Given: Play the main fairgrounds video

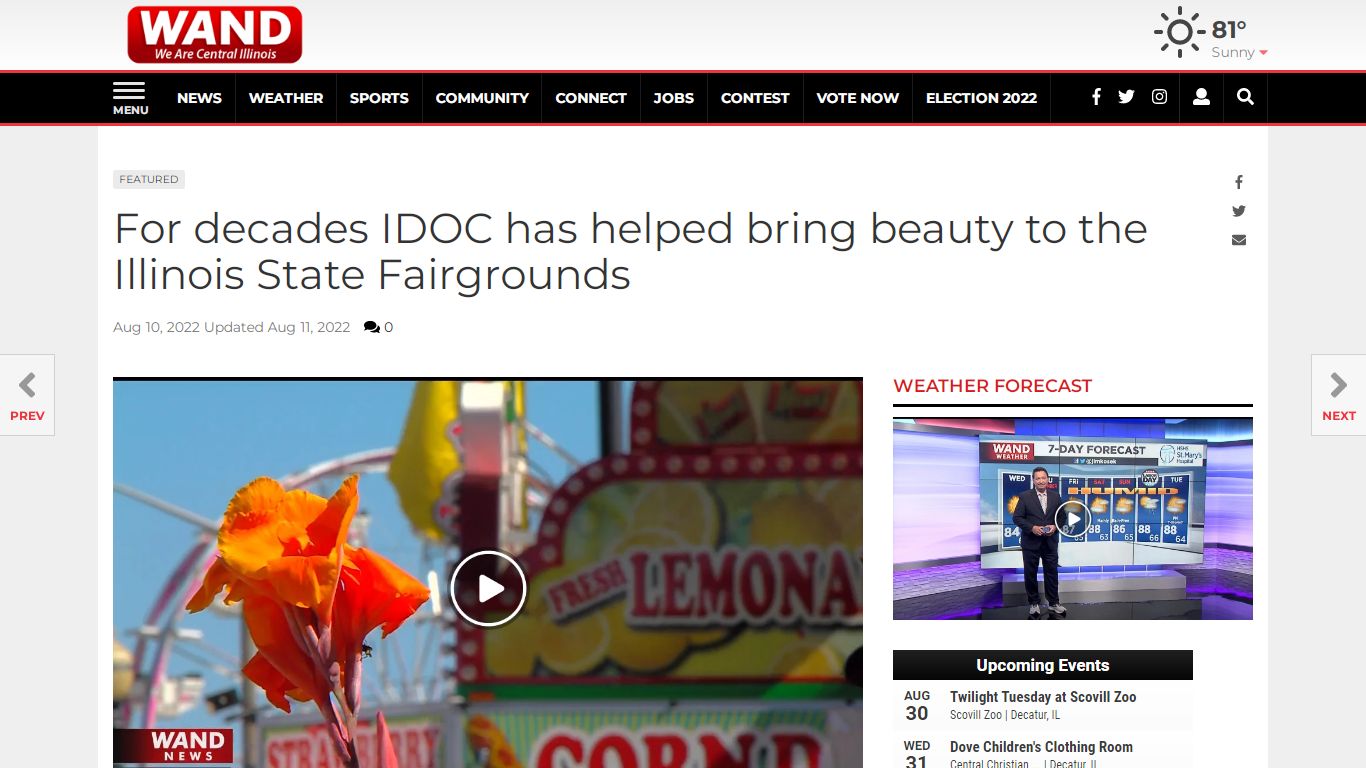Looking at the screenshot, I should [x=488, y=588].
